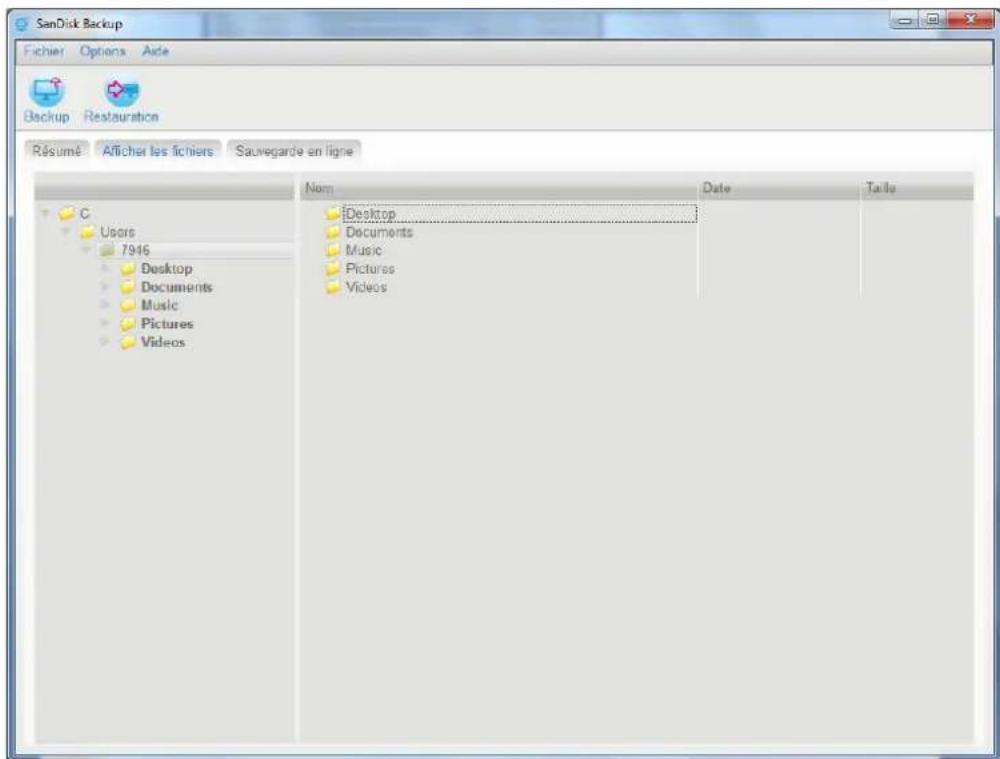The height and width of the screenshot is (759, 1000).
Task: Select Documents name in the file list
Action: tap(379, 232)
